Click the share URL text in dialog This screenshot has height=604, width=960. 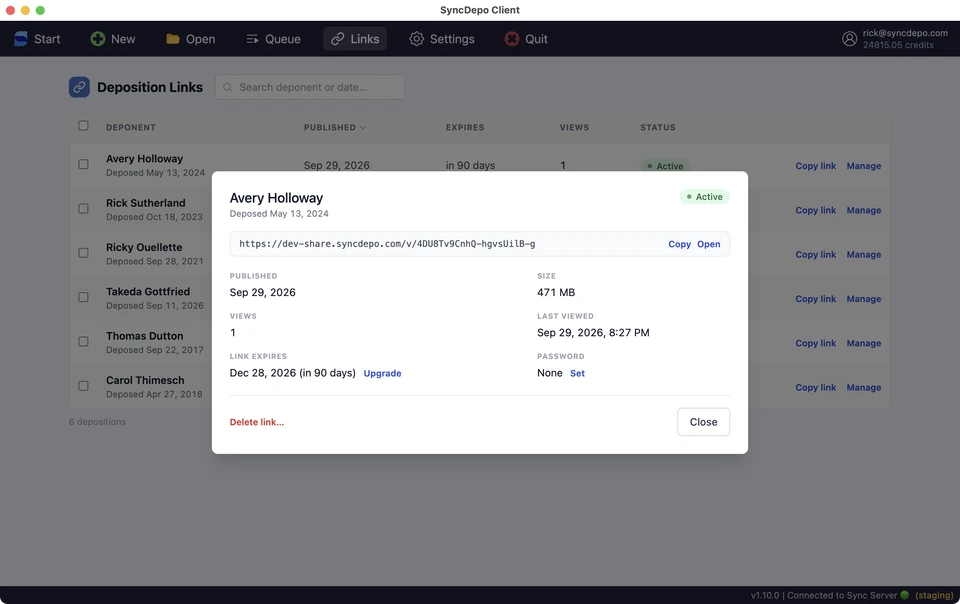pyautogui.click(x=387, y=244)
